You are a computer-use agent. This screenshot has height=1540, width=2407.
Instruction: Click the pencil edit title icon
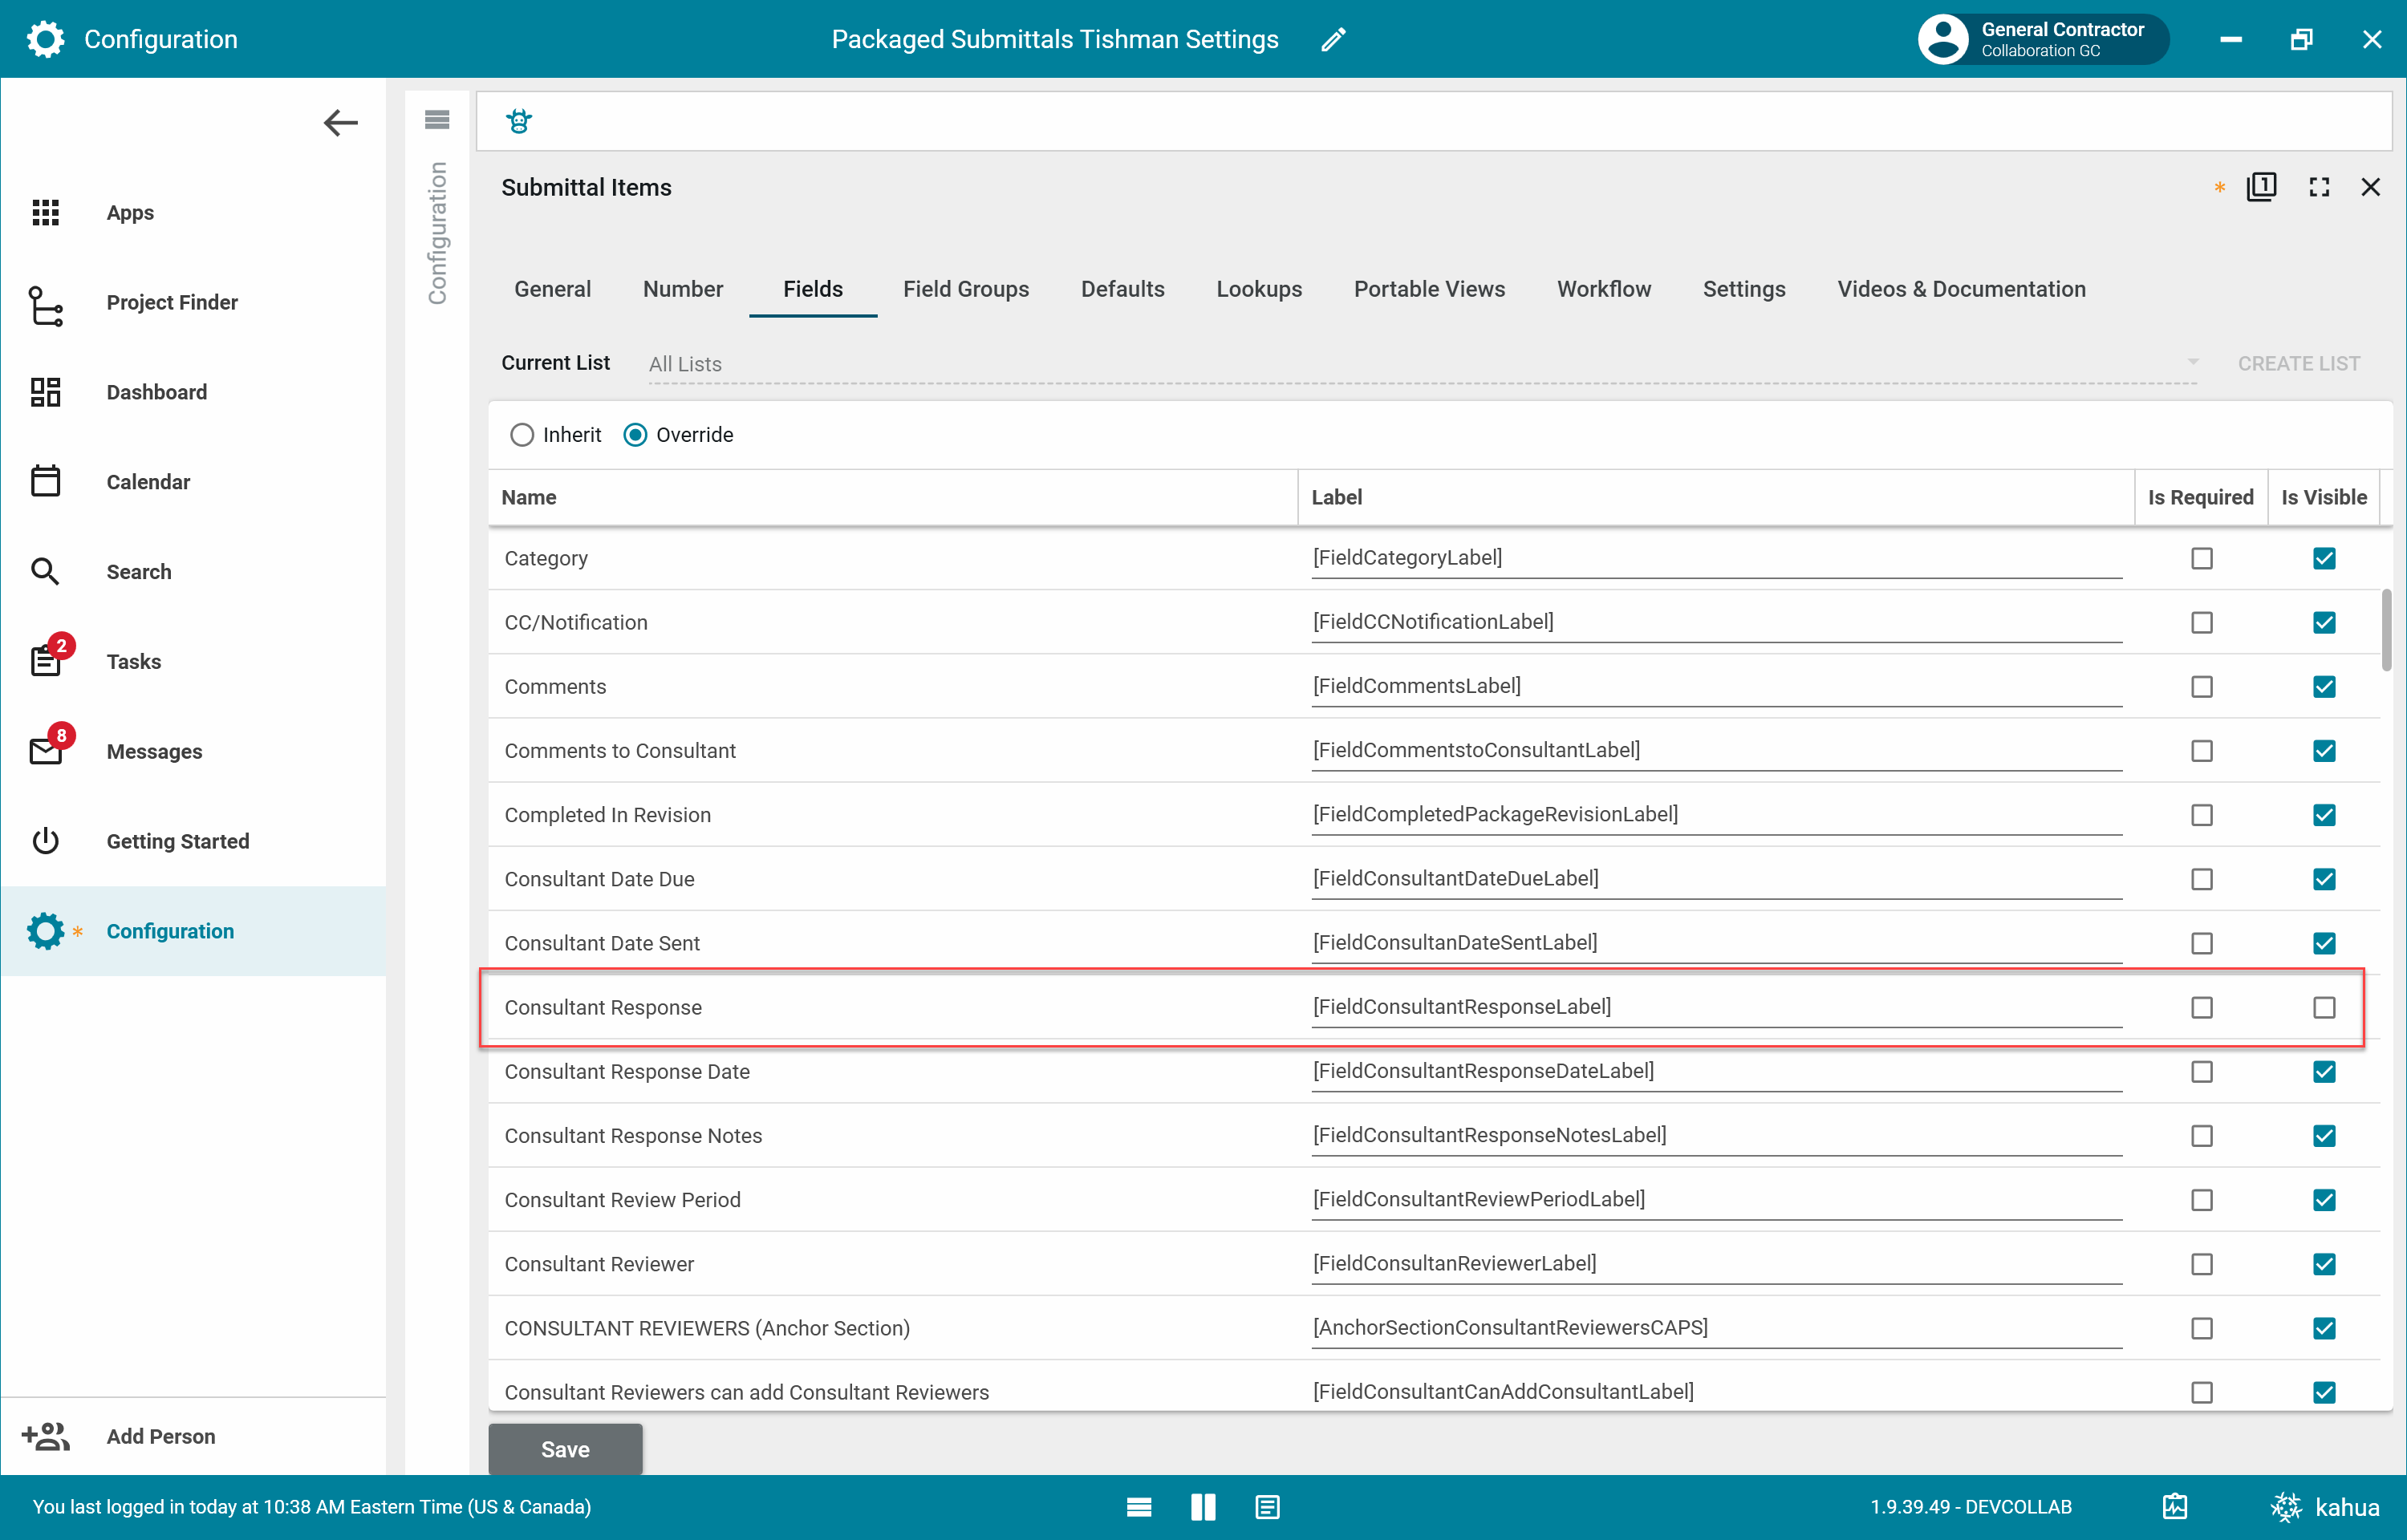point(1333,39)
